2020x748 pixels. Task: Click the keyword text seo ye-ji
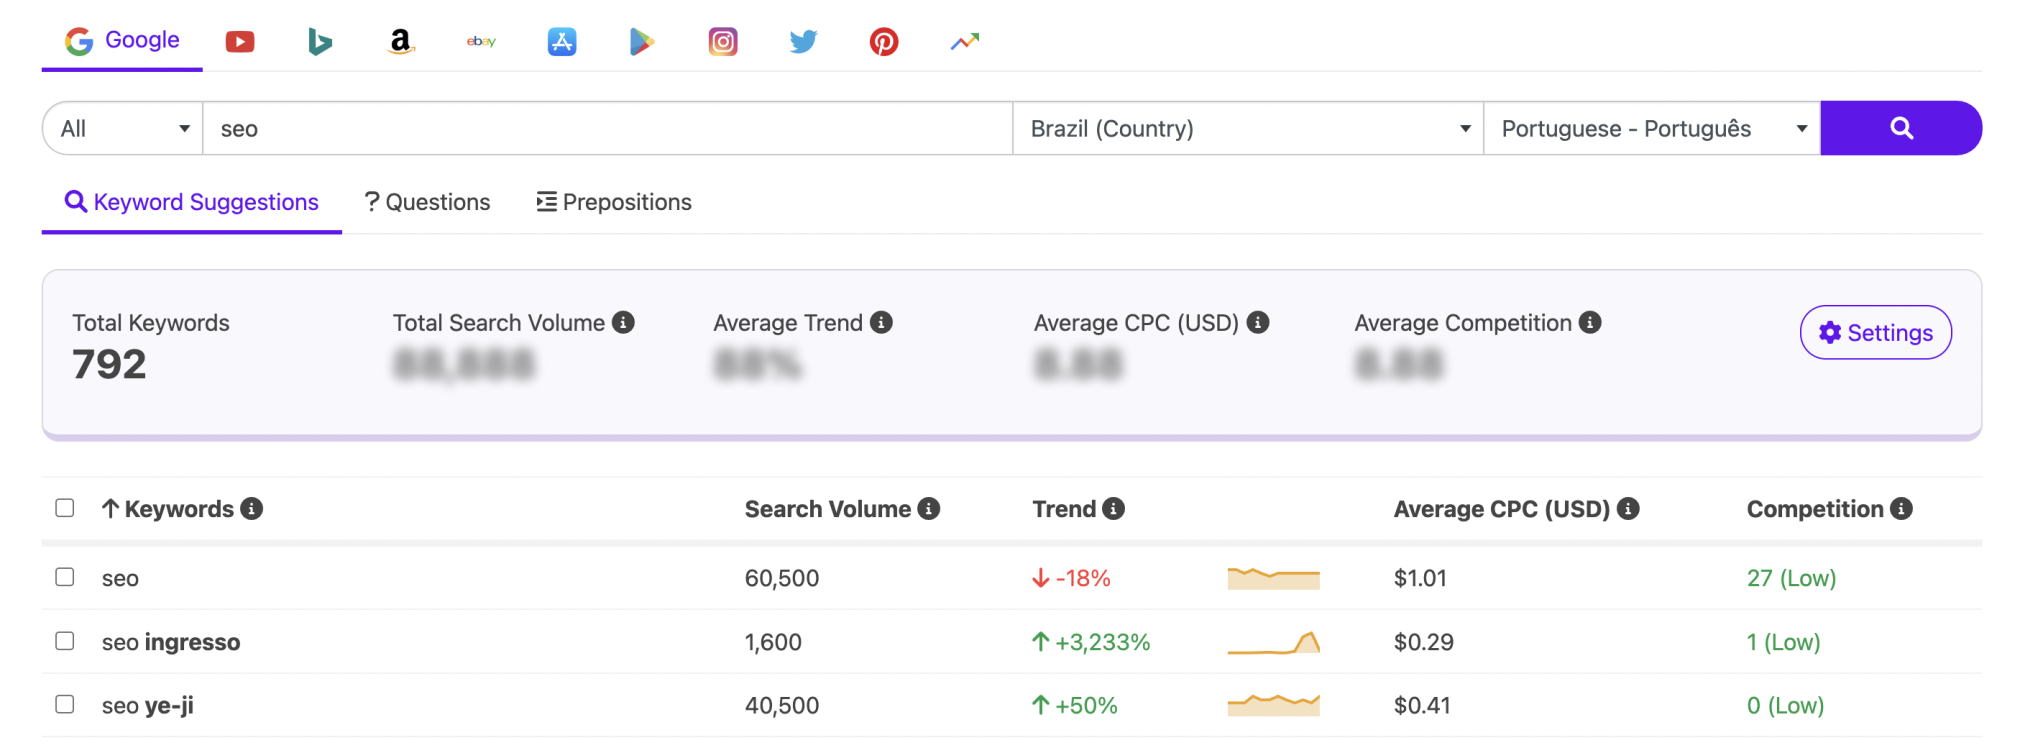click(148, 705)
